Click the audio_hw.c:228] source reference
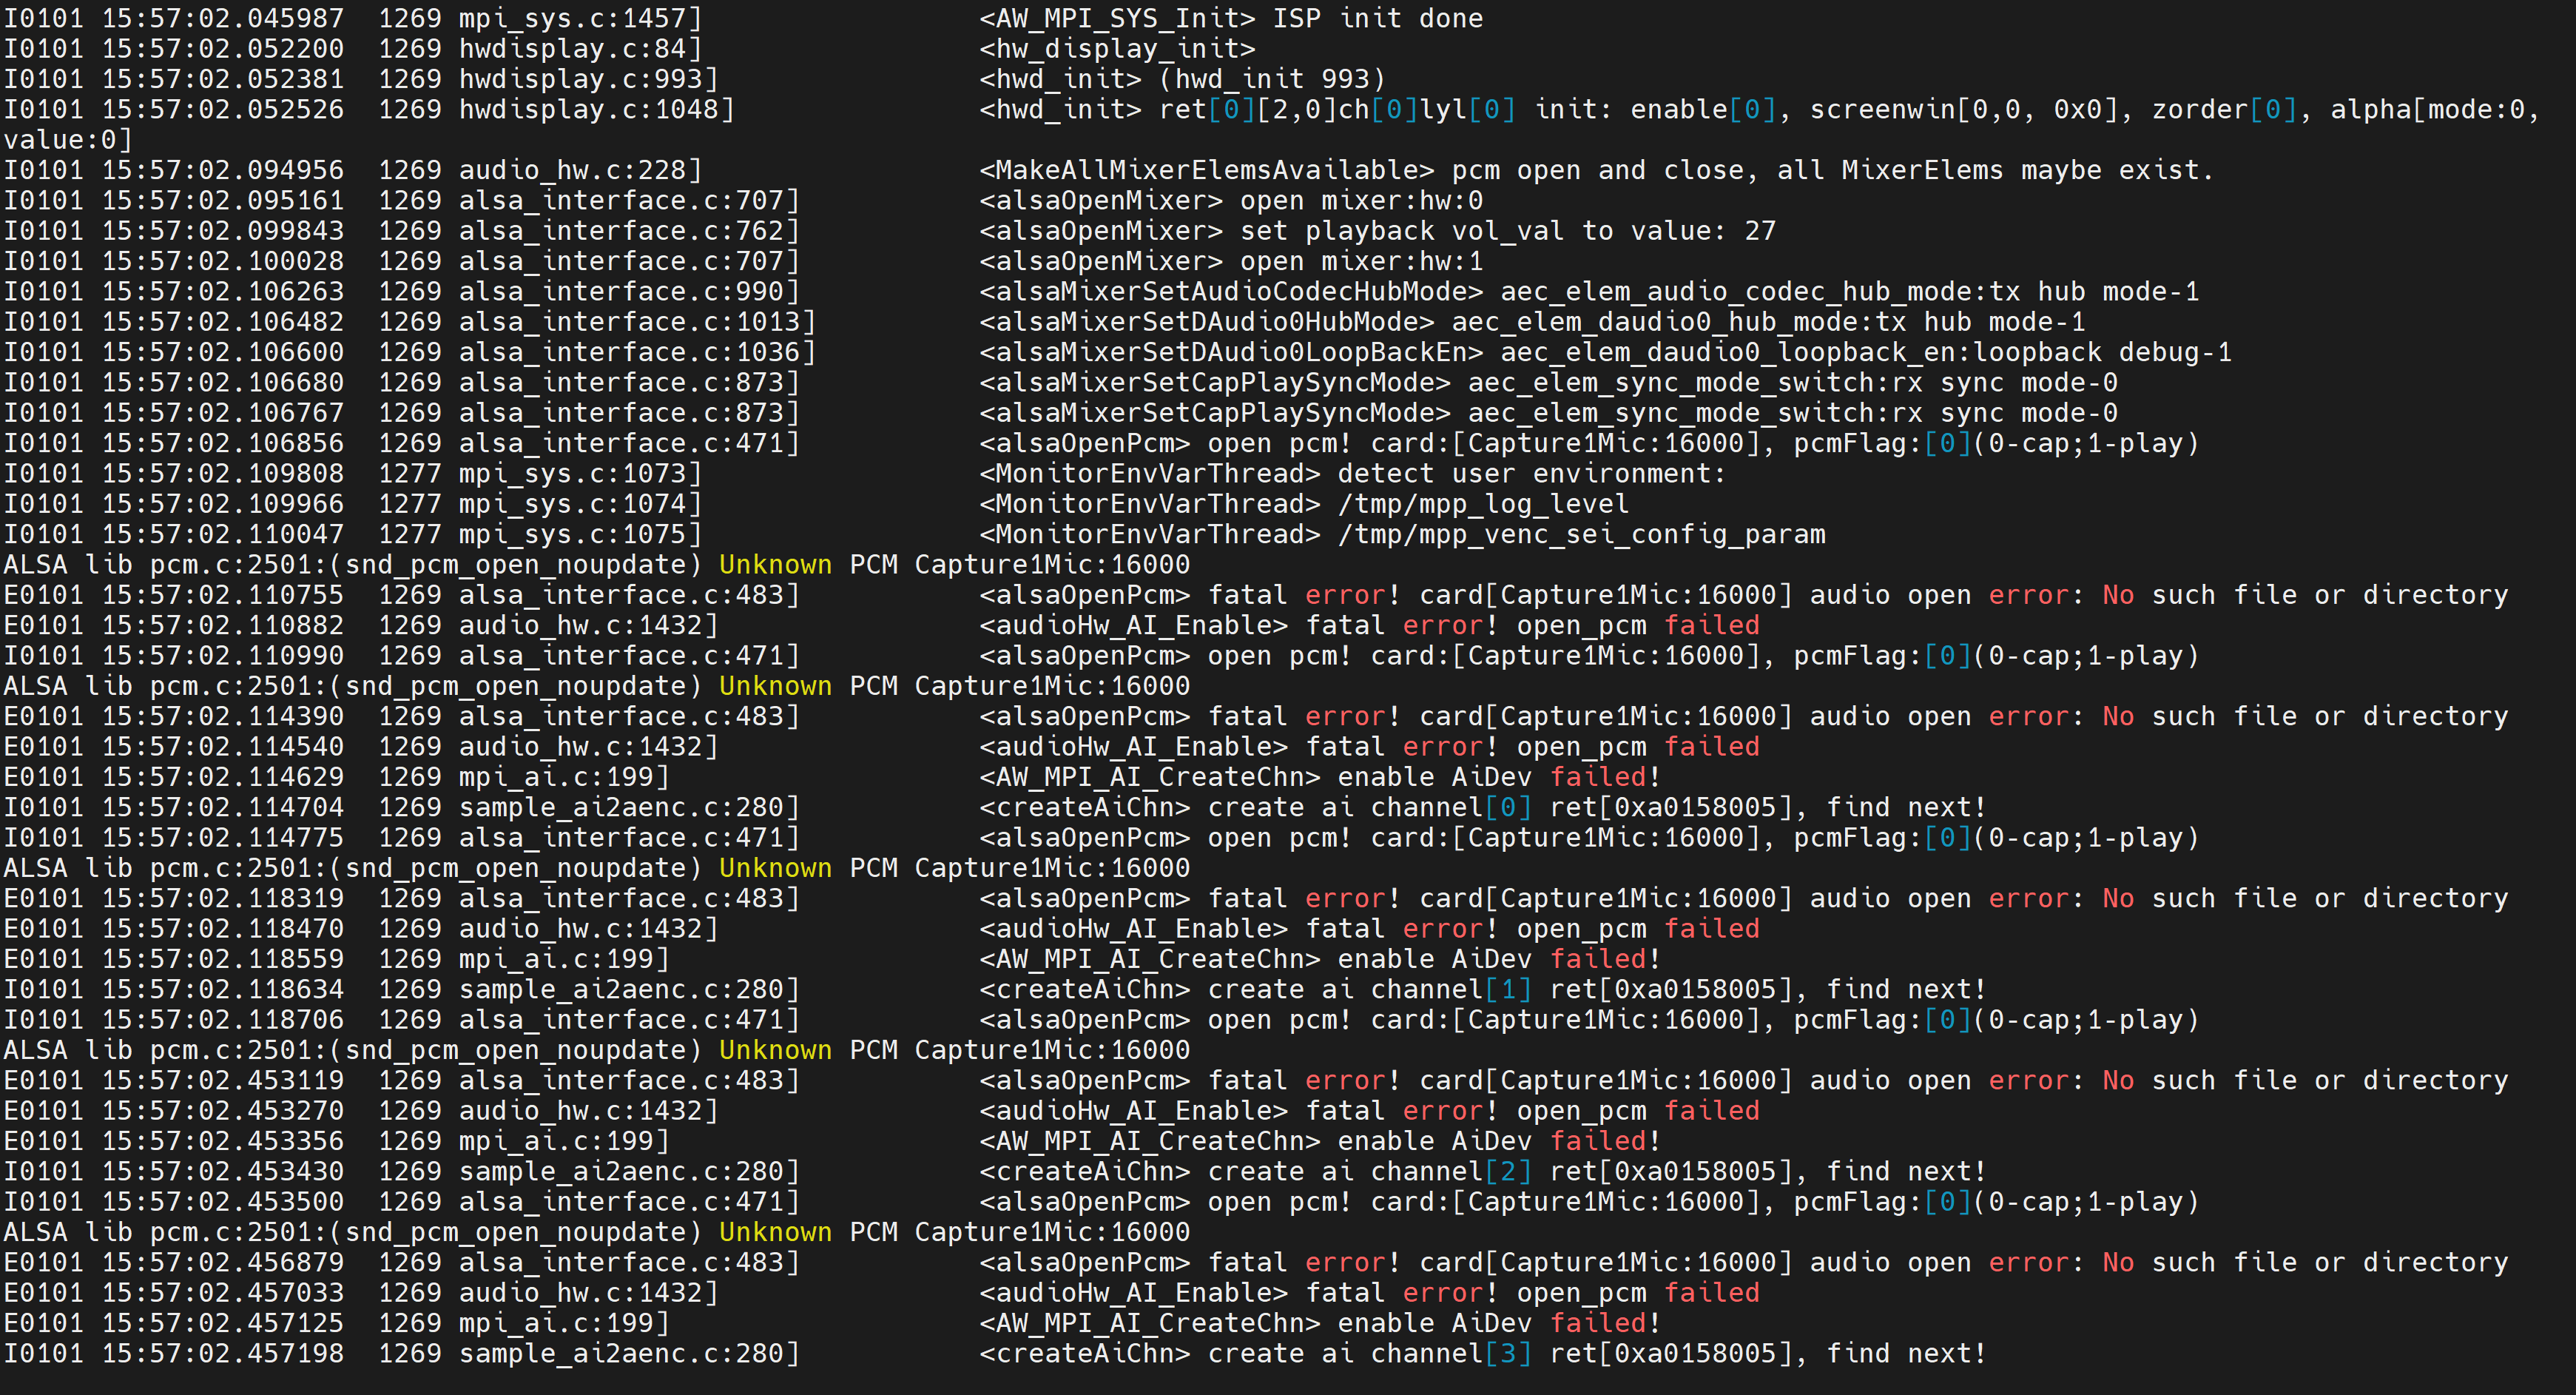This screenshot has height=1395, width=2576. (x=580, y=170)
